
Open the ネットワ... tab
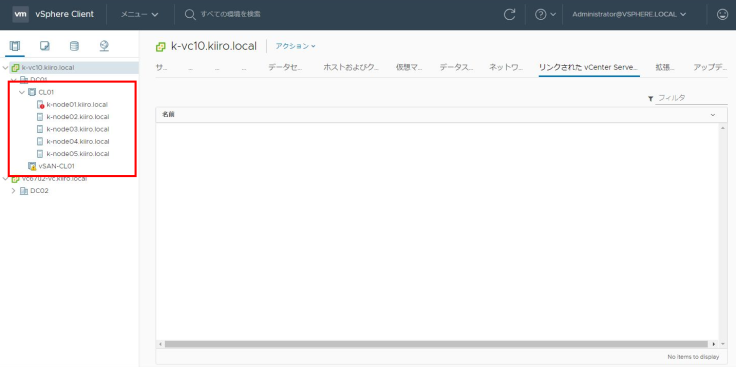pos(506,68)
